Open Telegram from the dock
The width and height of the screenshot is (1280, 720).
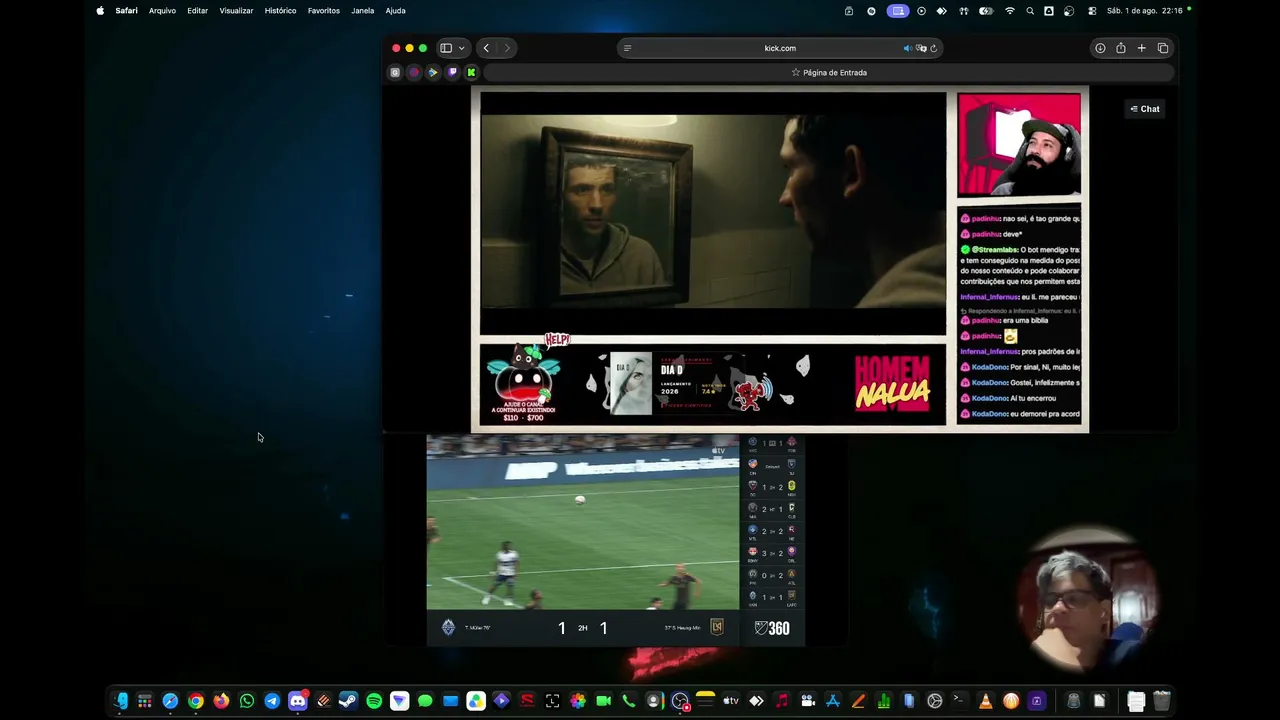click(272, 701)
